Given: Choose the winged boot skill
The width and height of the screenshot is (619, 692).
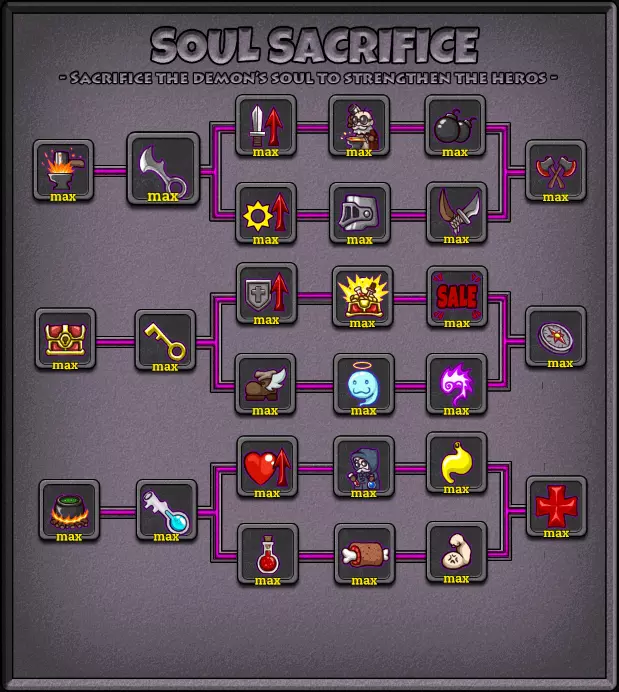Looking at the screenshot, I should pyautogui.click(x=265, y=384).
